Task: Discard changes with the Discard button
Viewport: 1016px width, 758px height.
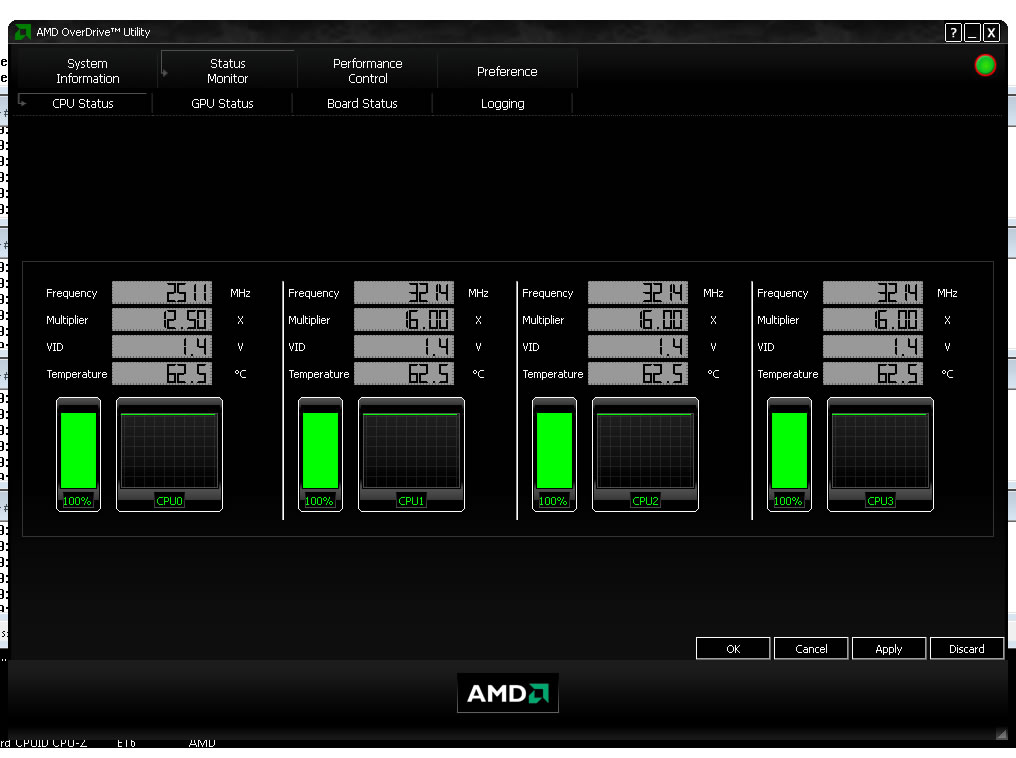Action: click(x=966, y=649)
